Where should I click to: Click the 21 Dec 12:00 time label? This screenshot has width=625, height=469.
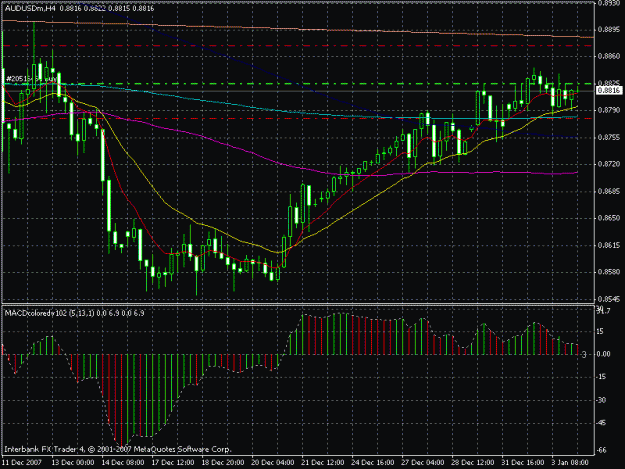coord(322,462)
